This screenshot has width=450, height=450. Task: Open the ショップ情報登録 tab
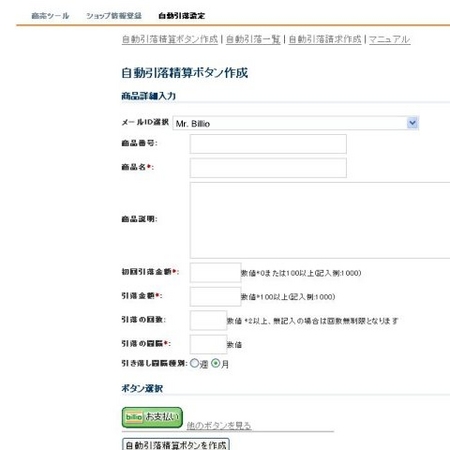pyautogui.click(x=114, y=16)
